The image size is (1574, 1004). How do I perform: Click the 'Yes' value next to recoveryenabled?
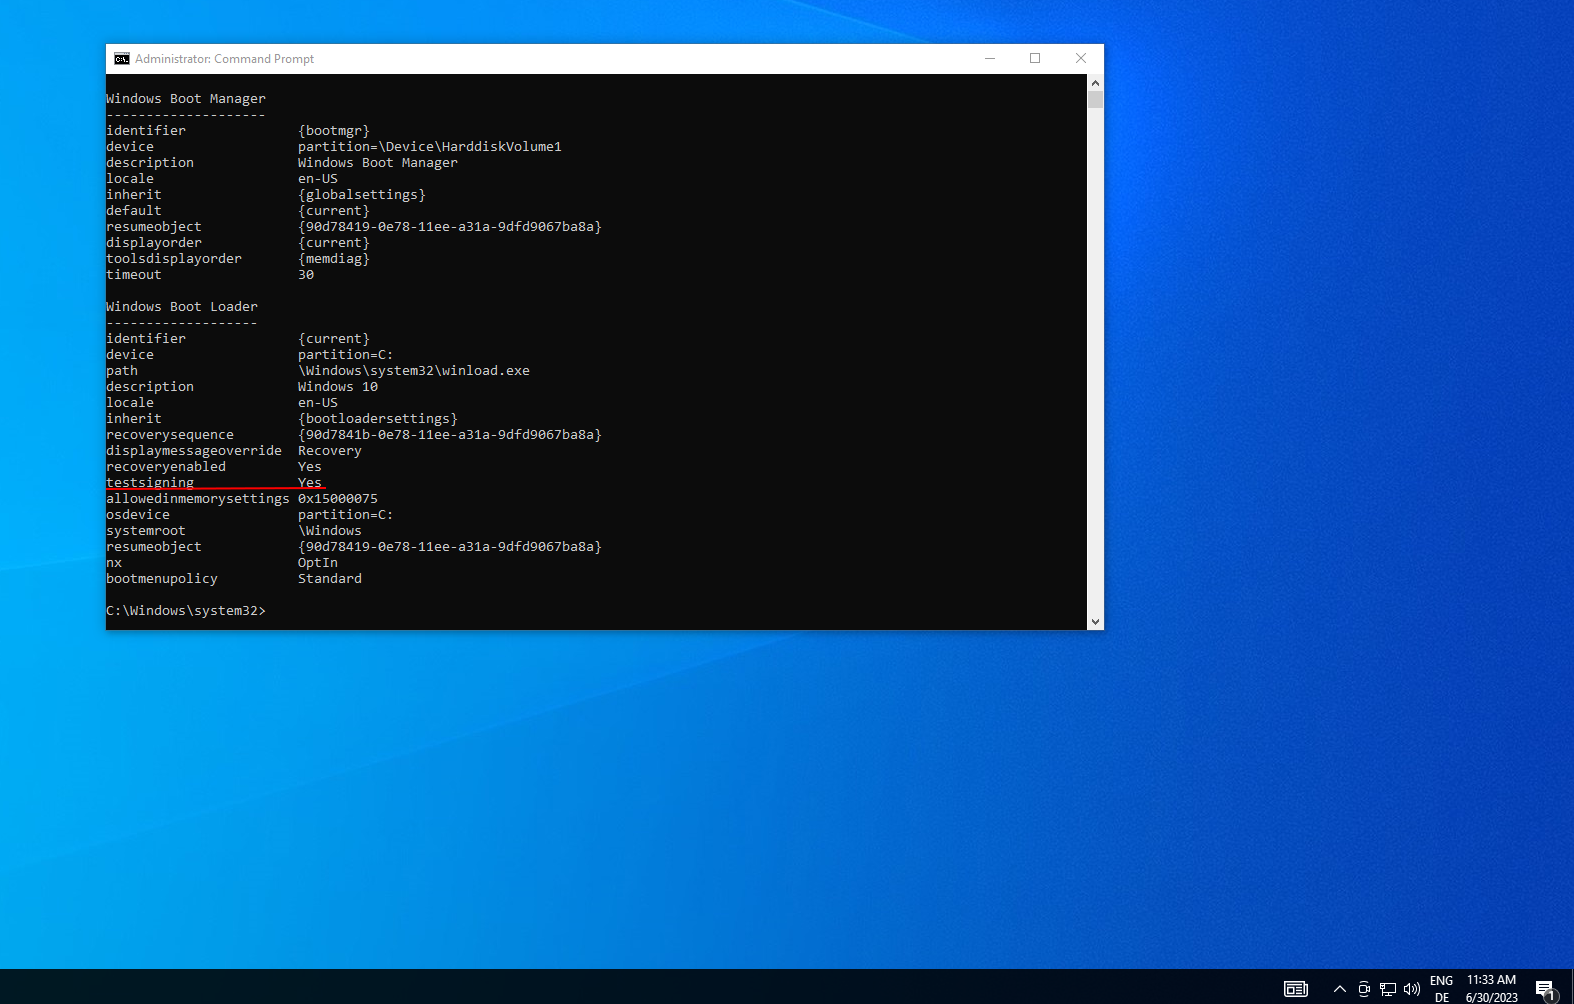[310, 467]
